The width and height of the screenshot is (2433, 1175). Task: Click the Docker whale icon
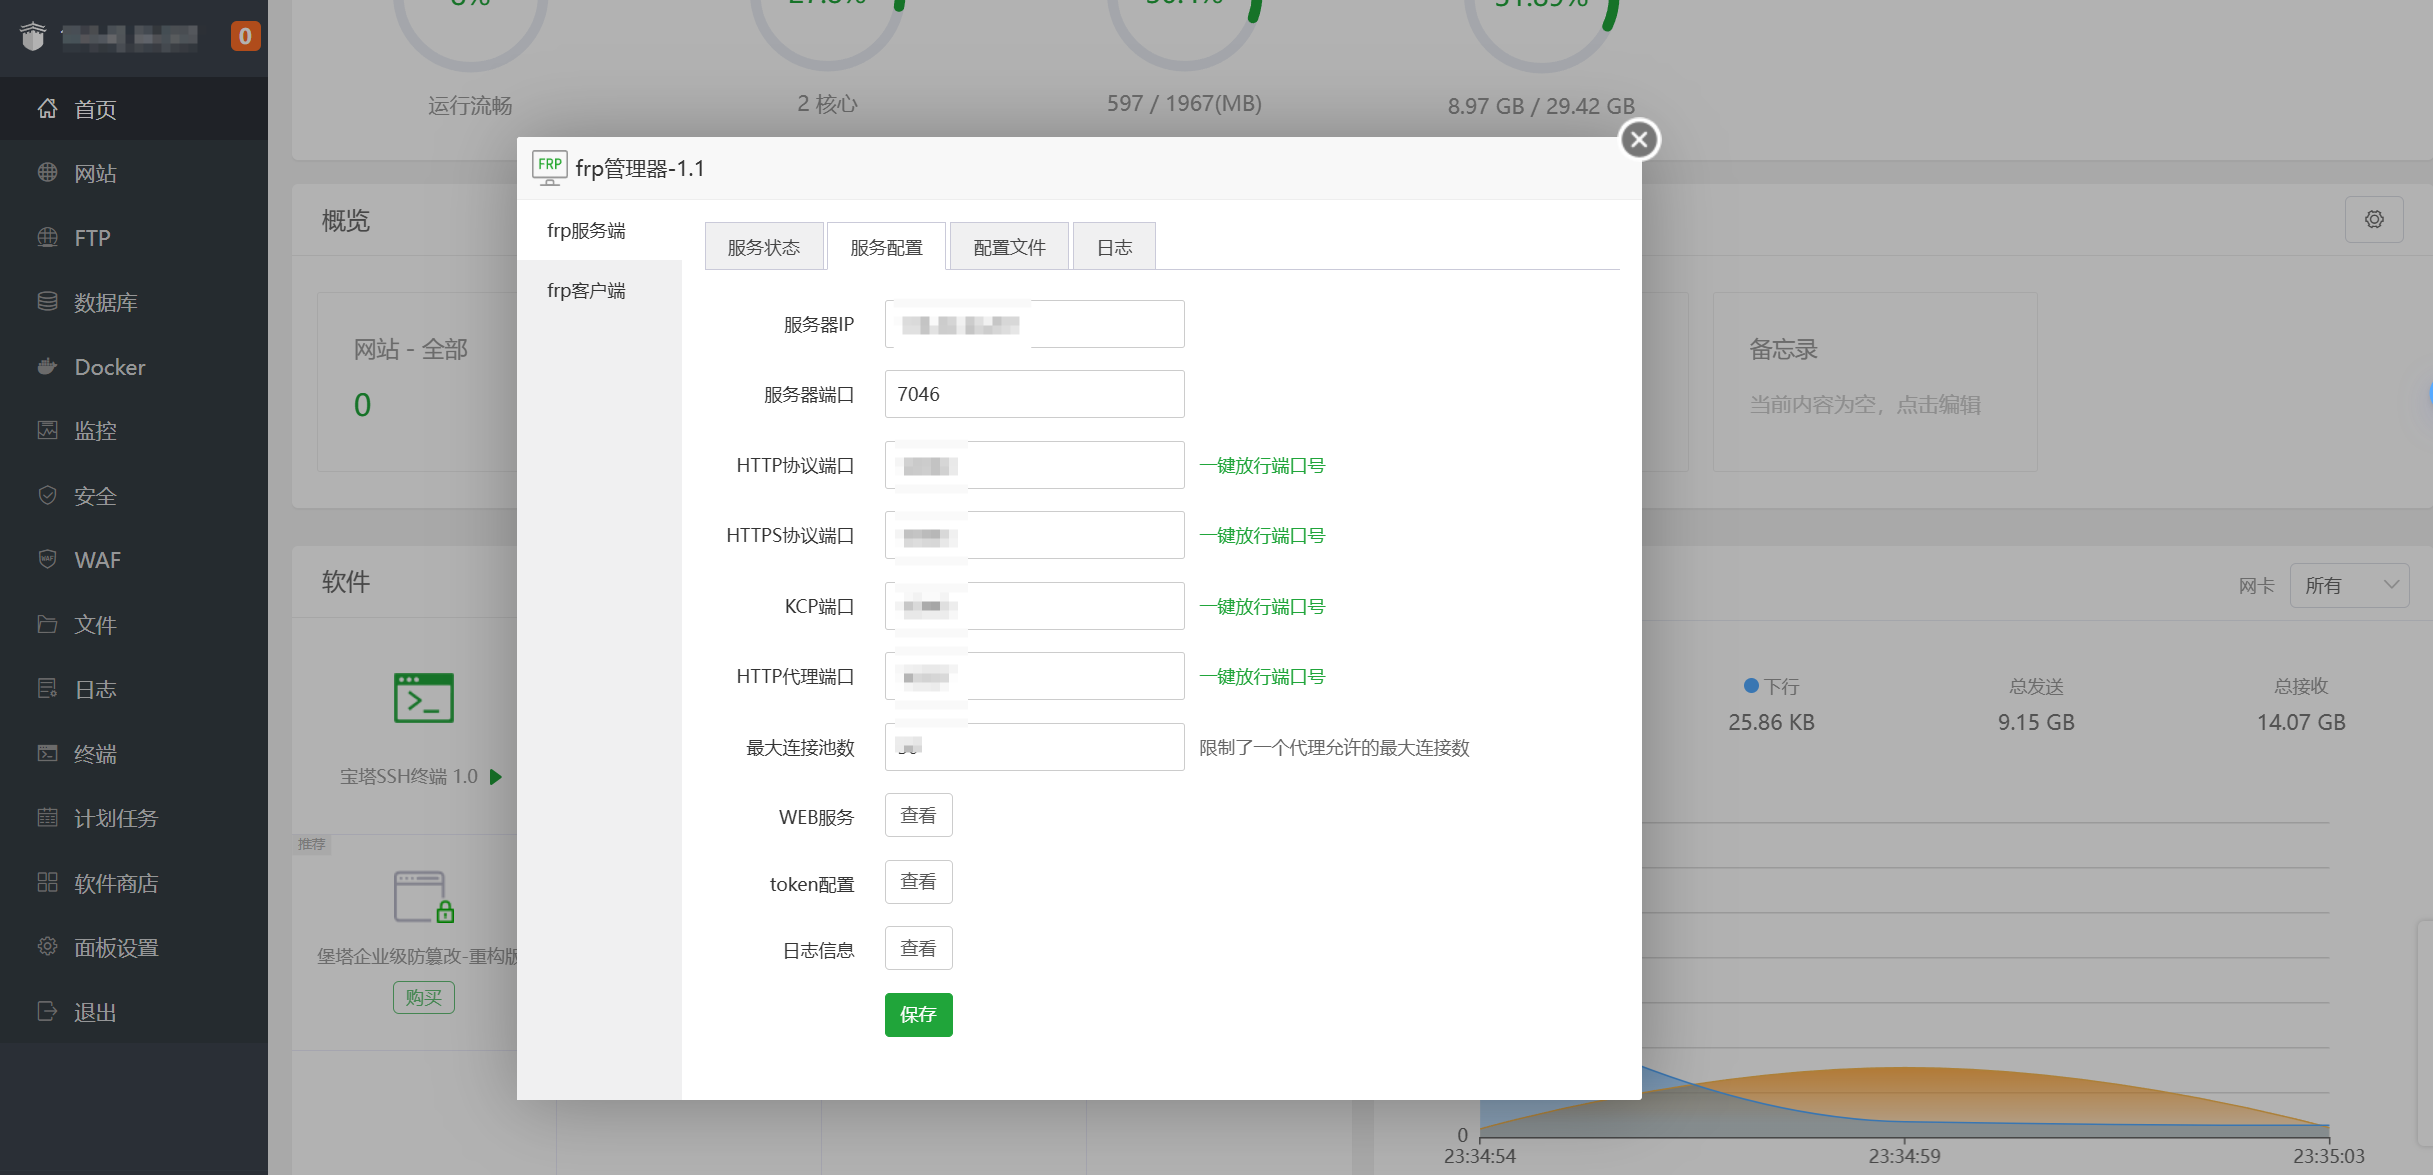47,366
